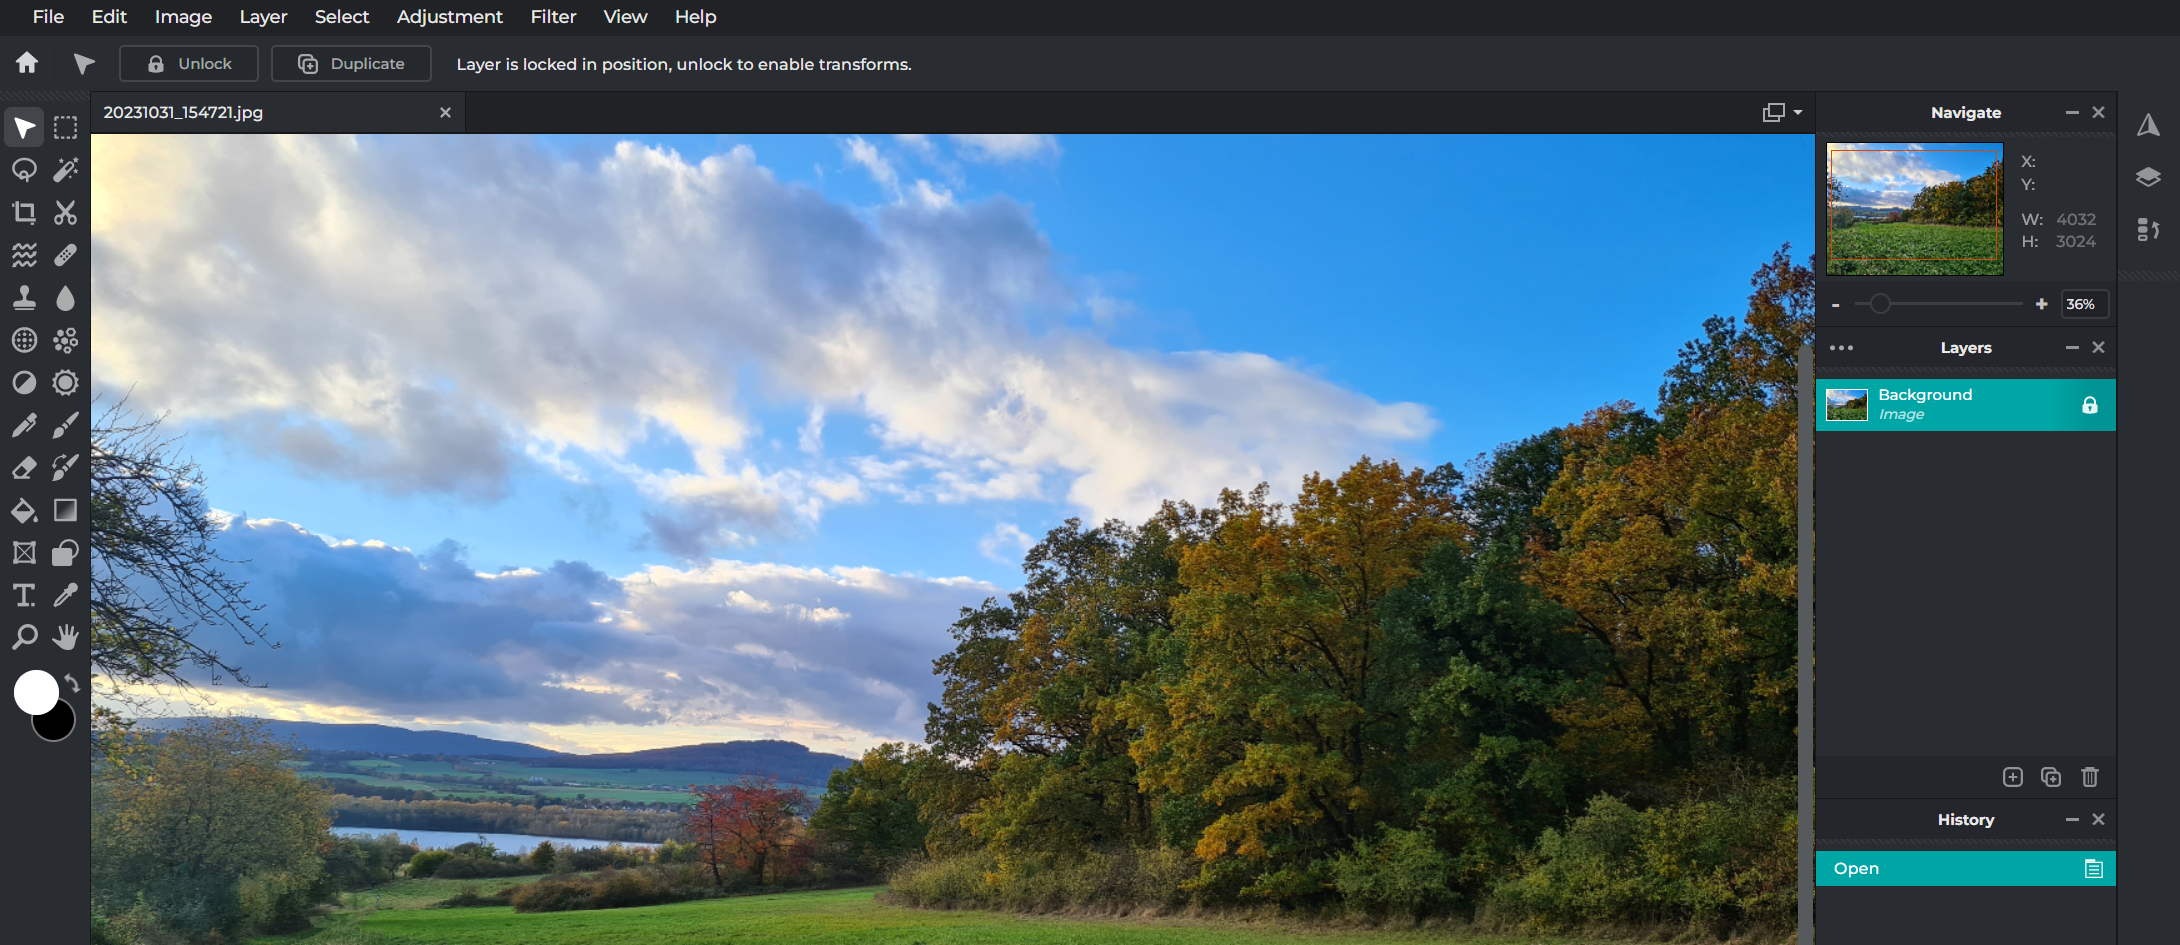
Task: Select the Fill bucket tool
Action: [24, 511]
